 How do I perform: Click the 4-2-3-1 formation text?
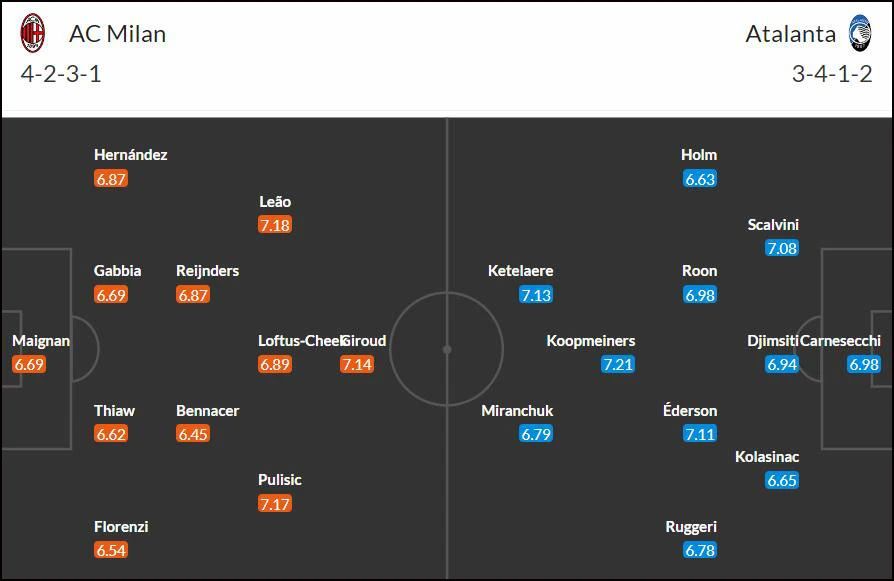coord(61,74)
